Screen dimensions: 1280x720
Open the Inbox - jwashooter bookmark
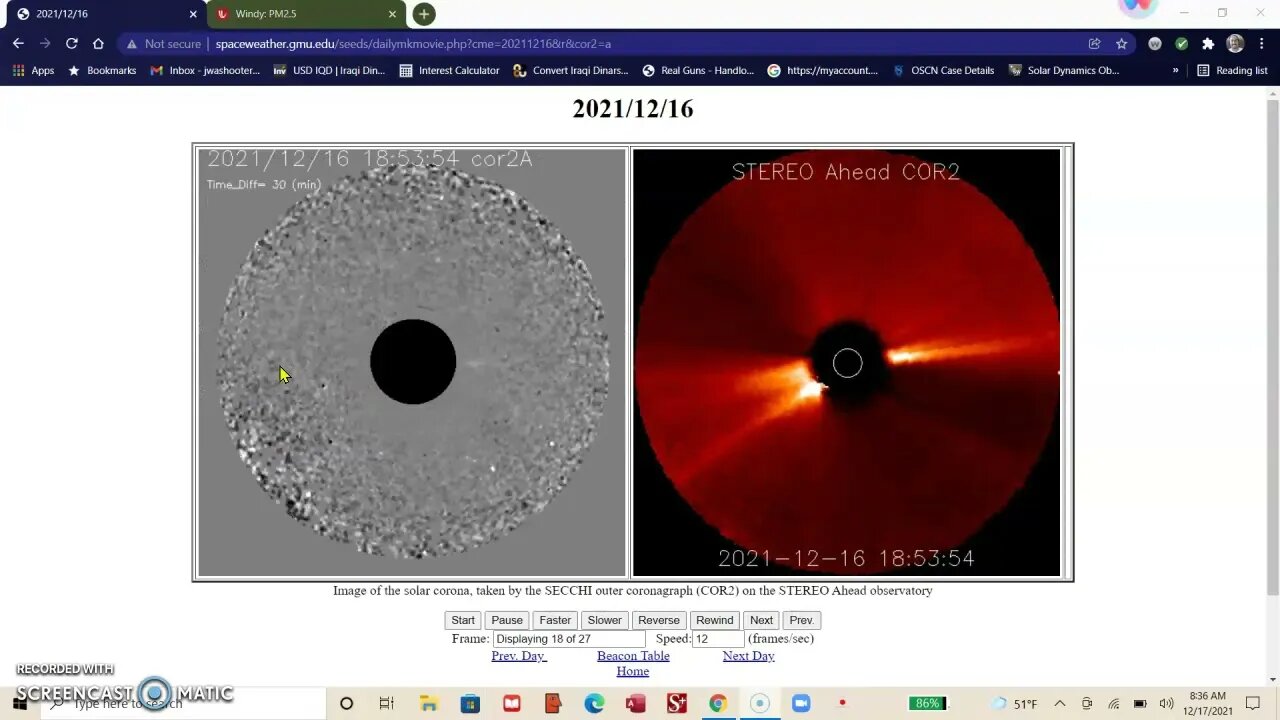(205, 71)
